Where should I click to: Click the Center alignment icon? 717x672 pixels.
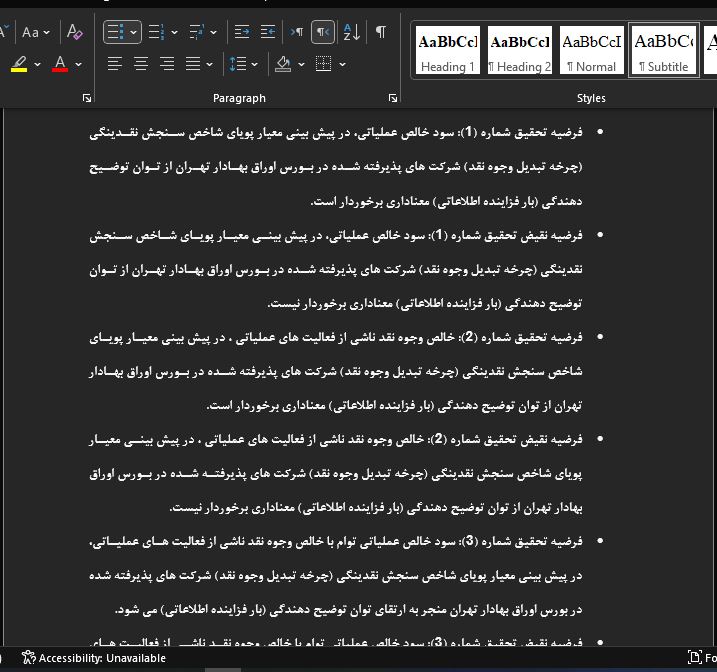(141, 64)
